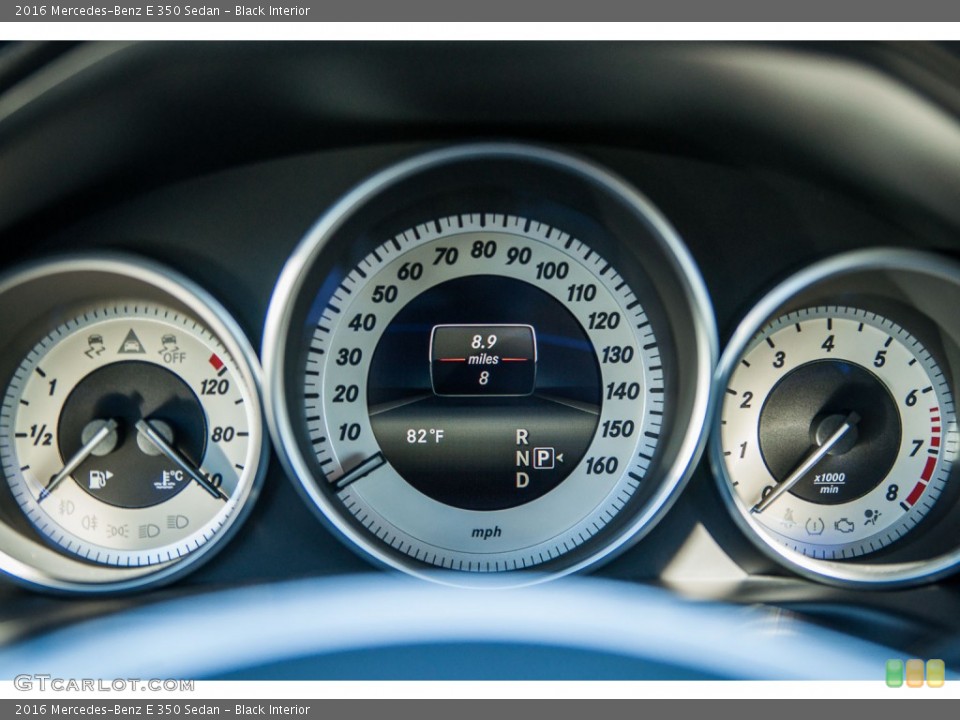Click the tachometer needle

804,462
